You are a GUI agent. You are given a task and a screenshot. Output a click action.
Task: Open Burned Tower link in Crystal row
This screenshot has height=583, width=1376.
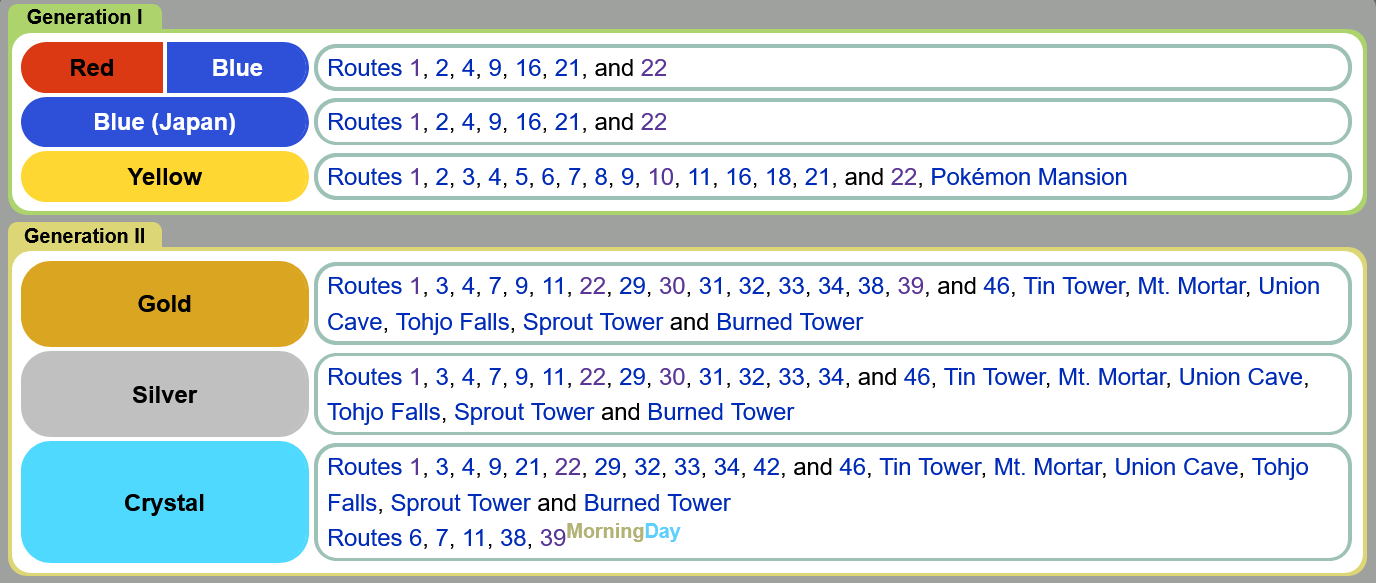pyautogui.click(x=657, y=502)
